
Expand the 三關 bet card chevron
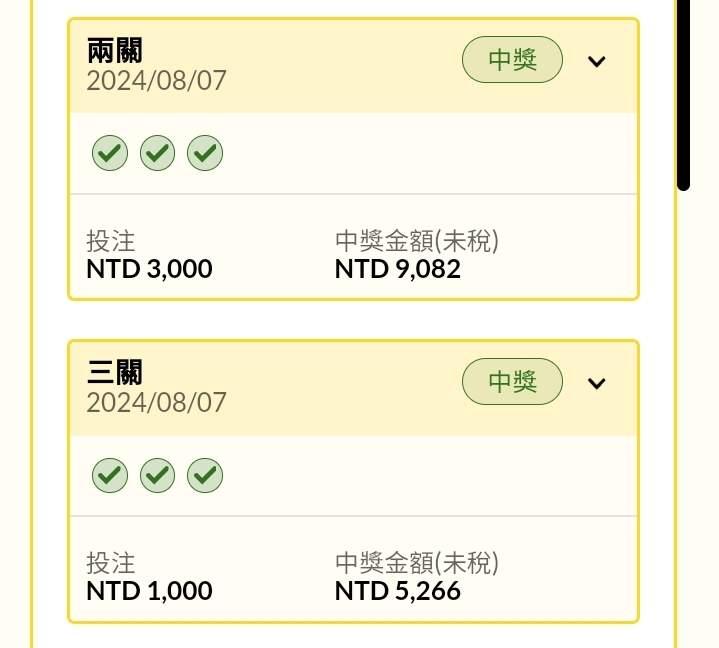597,383
